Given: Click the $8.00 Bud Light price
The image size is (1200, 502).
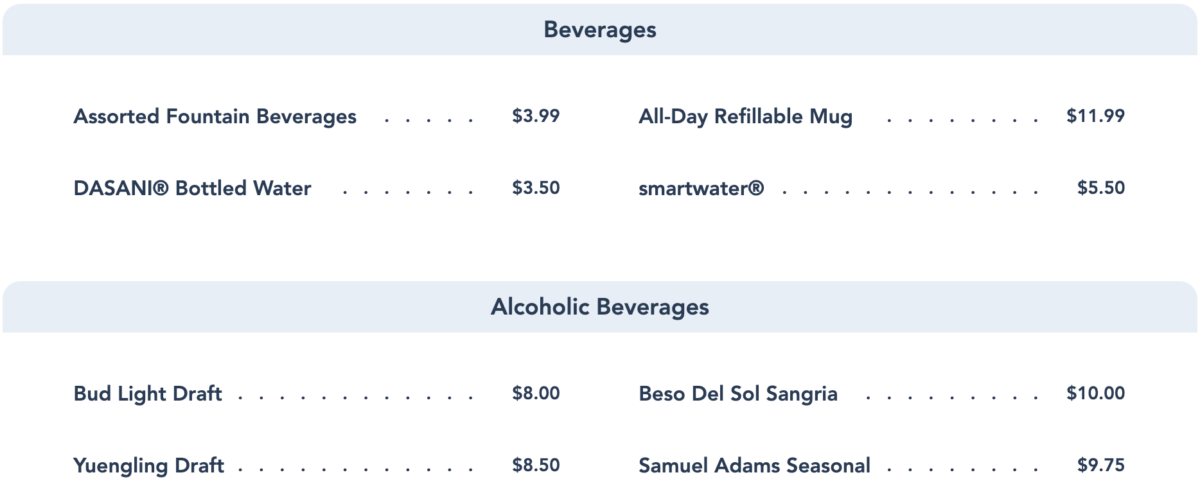Looking at the screenshot, I should [x=535, y=393].
